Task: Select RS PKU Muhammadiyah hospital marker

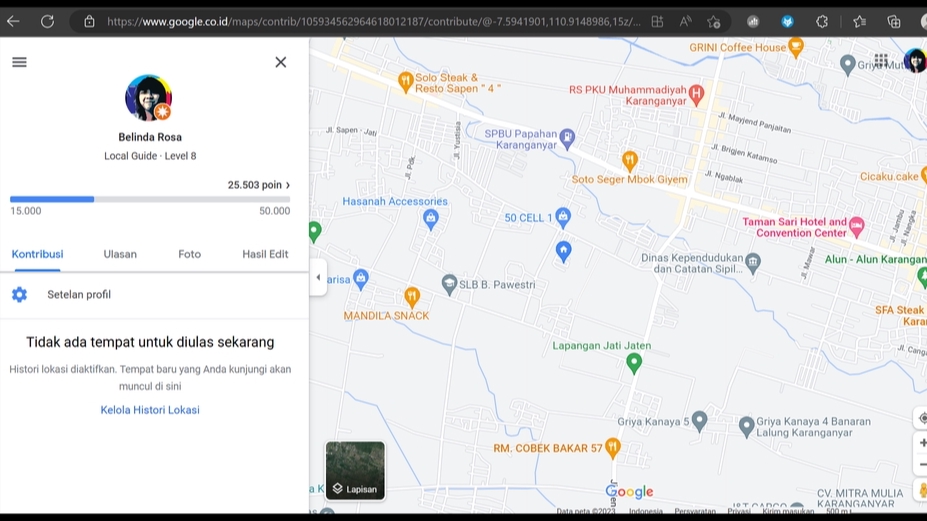Action: pyautogui.click(x=696, y=94)
